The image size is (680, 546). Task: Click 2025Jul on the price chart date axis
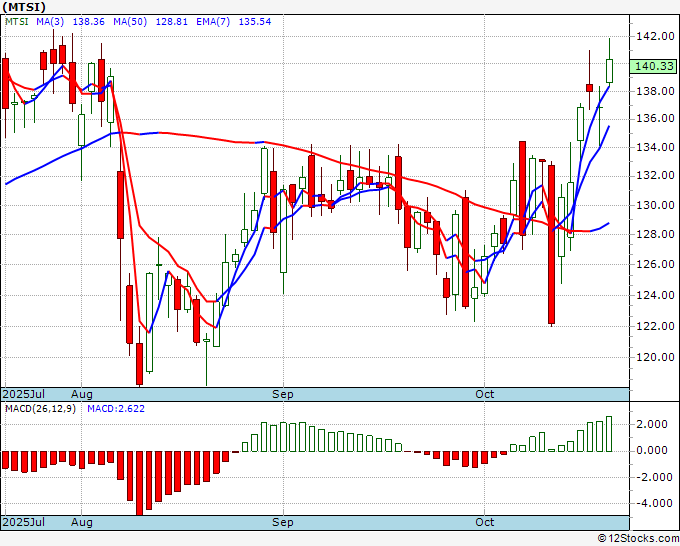[23, 394]
